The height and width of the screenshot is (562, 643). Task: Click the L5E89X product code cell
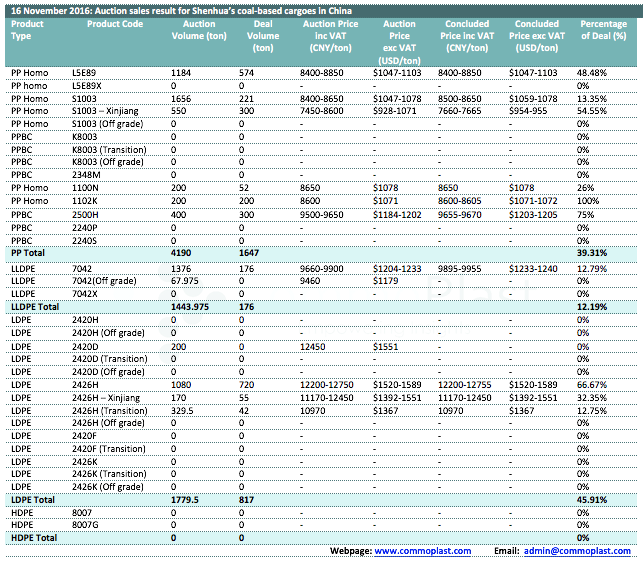[x=88, y=87]
